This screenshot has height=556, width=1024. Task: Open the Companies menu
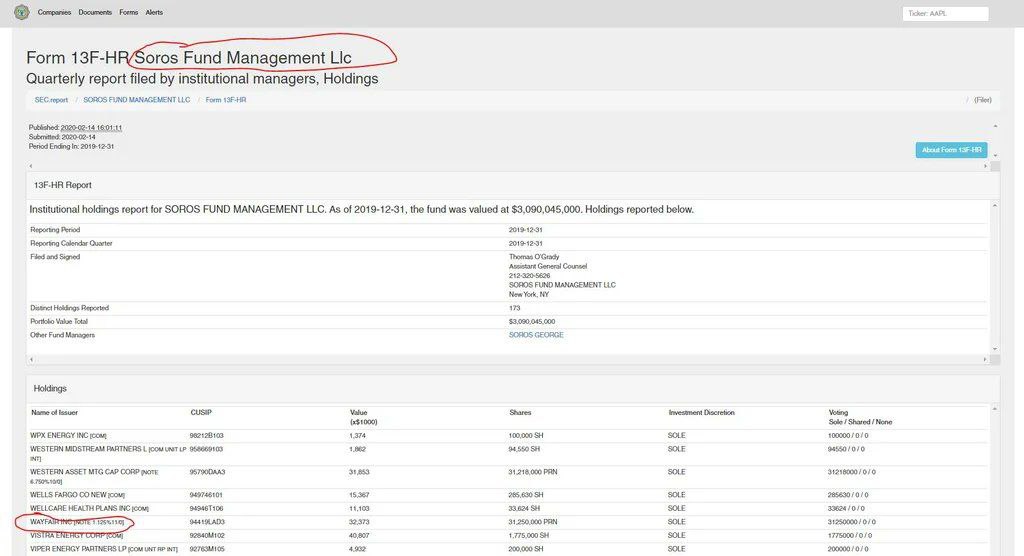pos(54,13)
